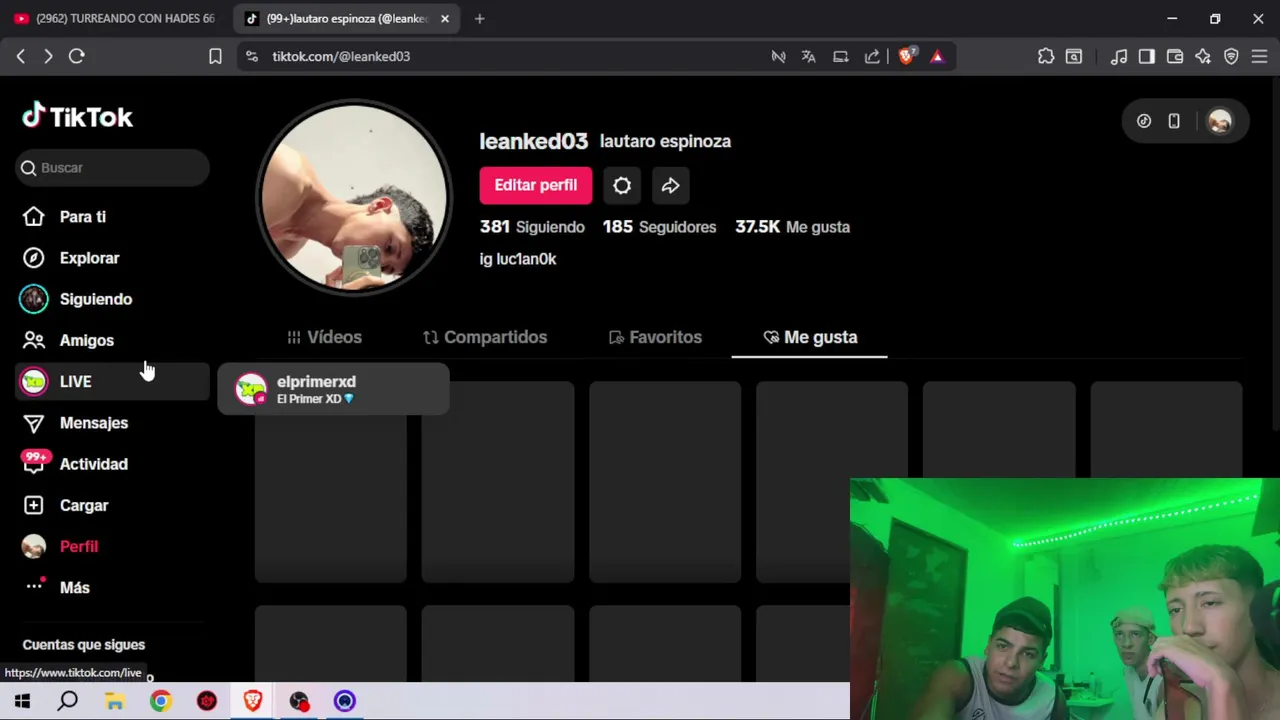This screenshot has height=720, width=1280.
Task: Click the Brave browser taskbar icon
Action: pyautogui.click(x=252, y=701)
